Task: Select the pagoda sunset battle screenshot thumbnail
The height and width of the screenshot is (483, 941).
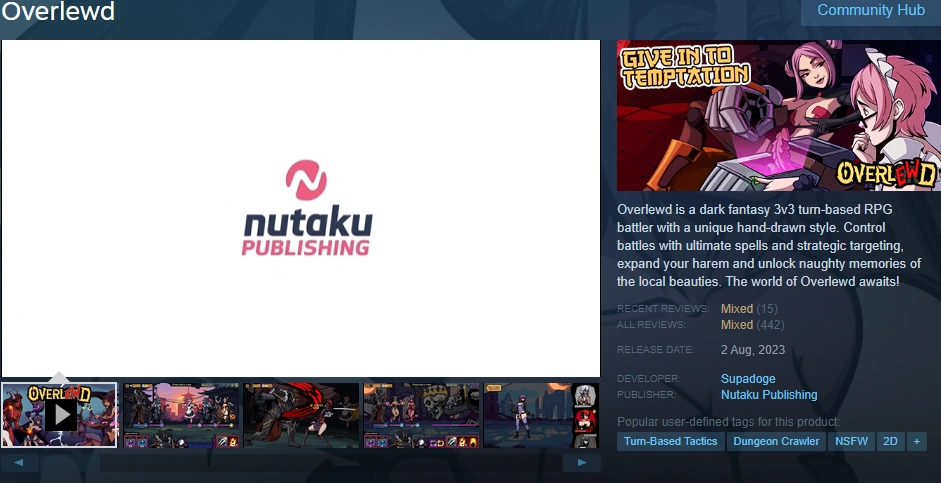Action: pos(181,415)
